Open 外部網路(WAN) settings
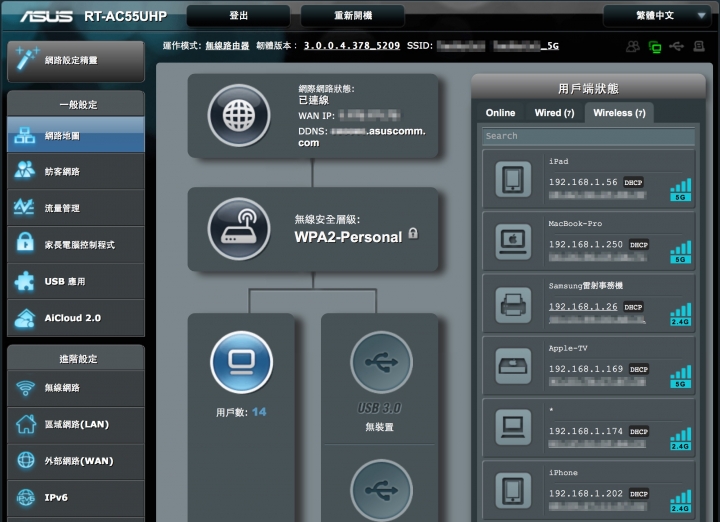The height and width of the screenshot is (522, 720). click(76, 460)
